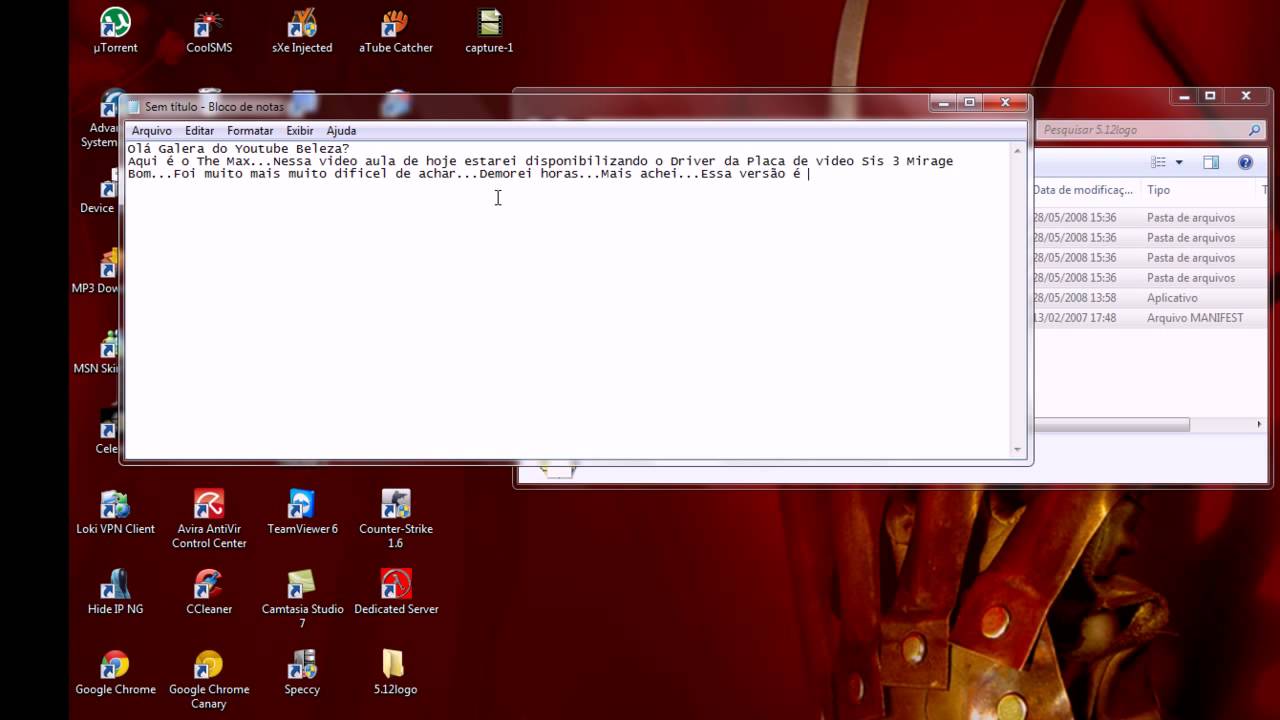Click the 28/05/2008 13:58 date cell

click(1075, 298)
